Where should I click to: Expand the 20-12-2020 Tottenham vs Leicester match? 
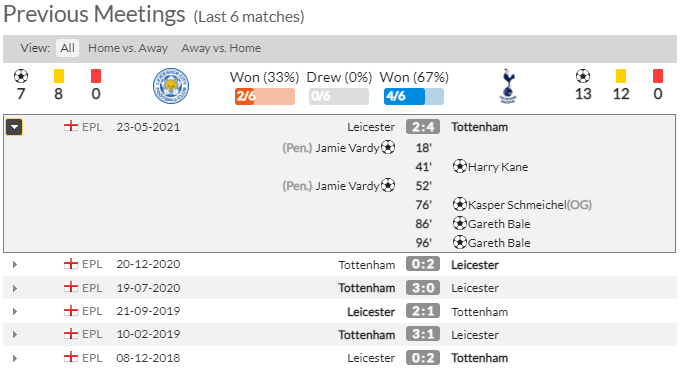[15, 265]
